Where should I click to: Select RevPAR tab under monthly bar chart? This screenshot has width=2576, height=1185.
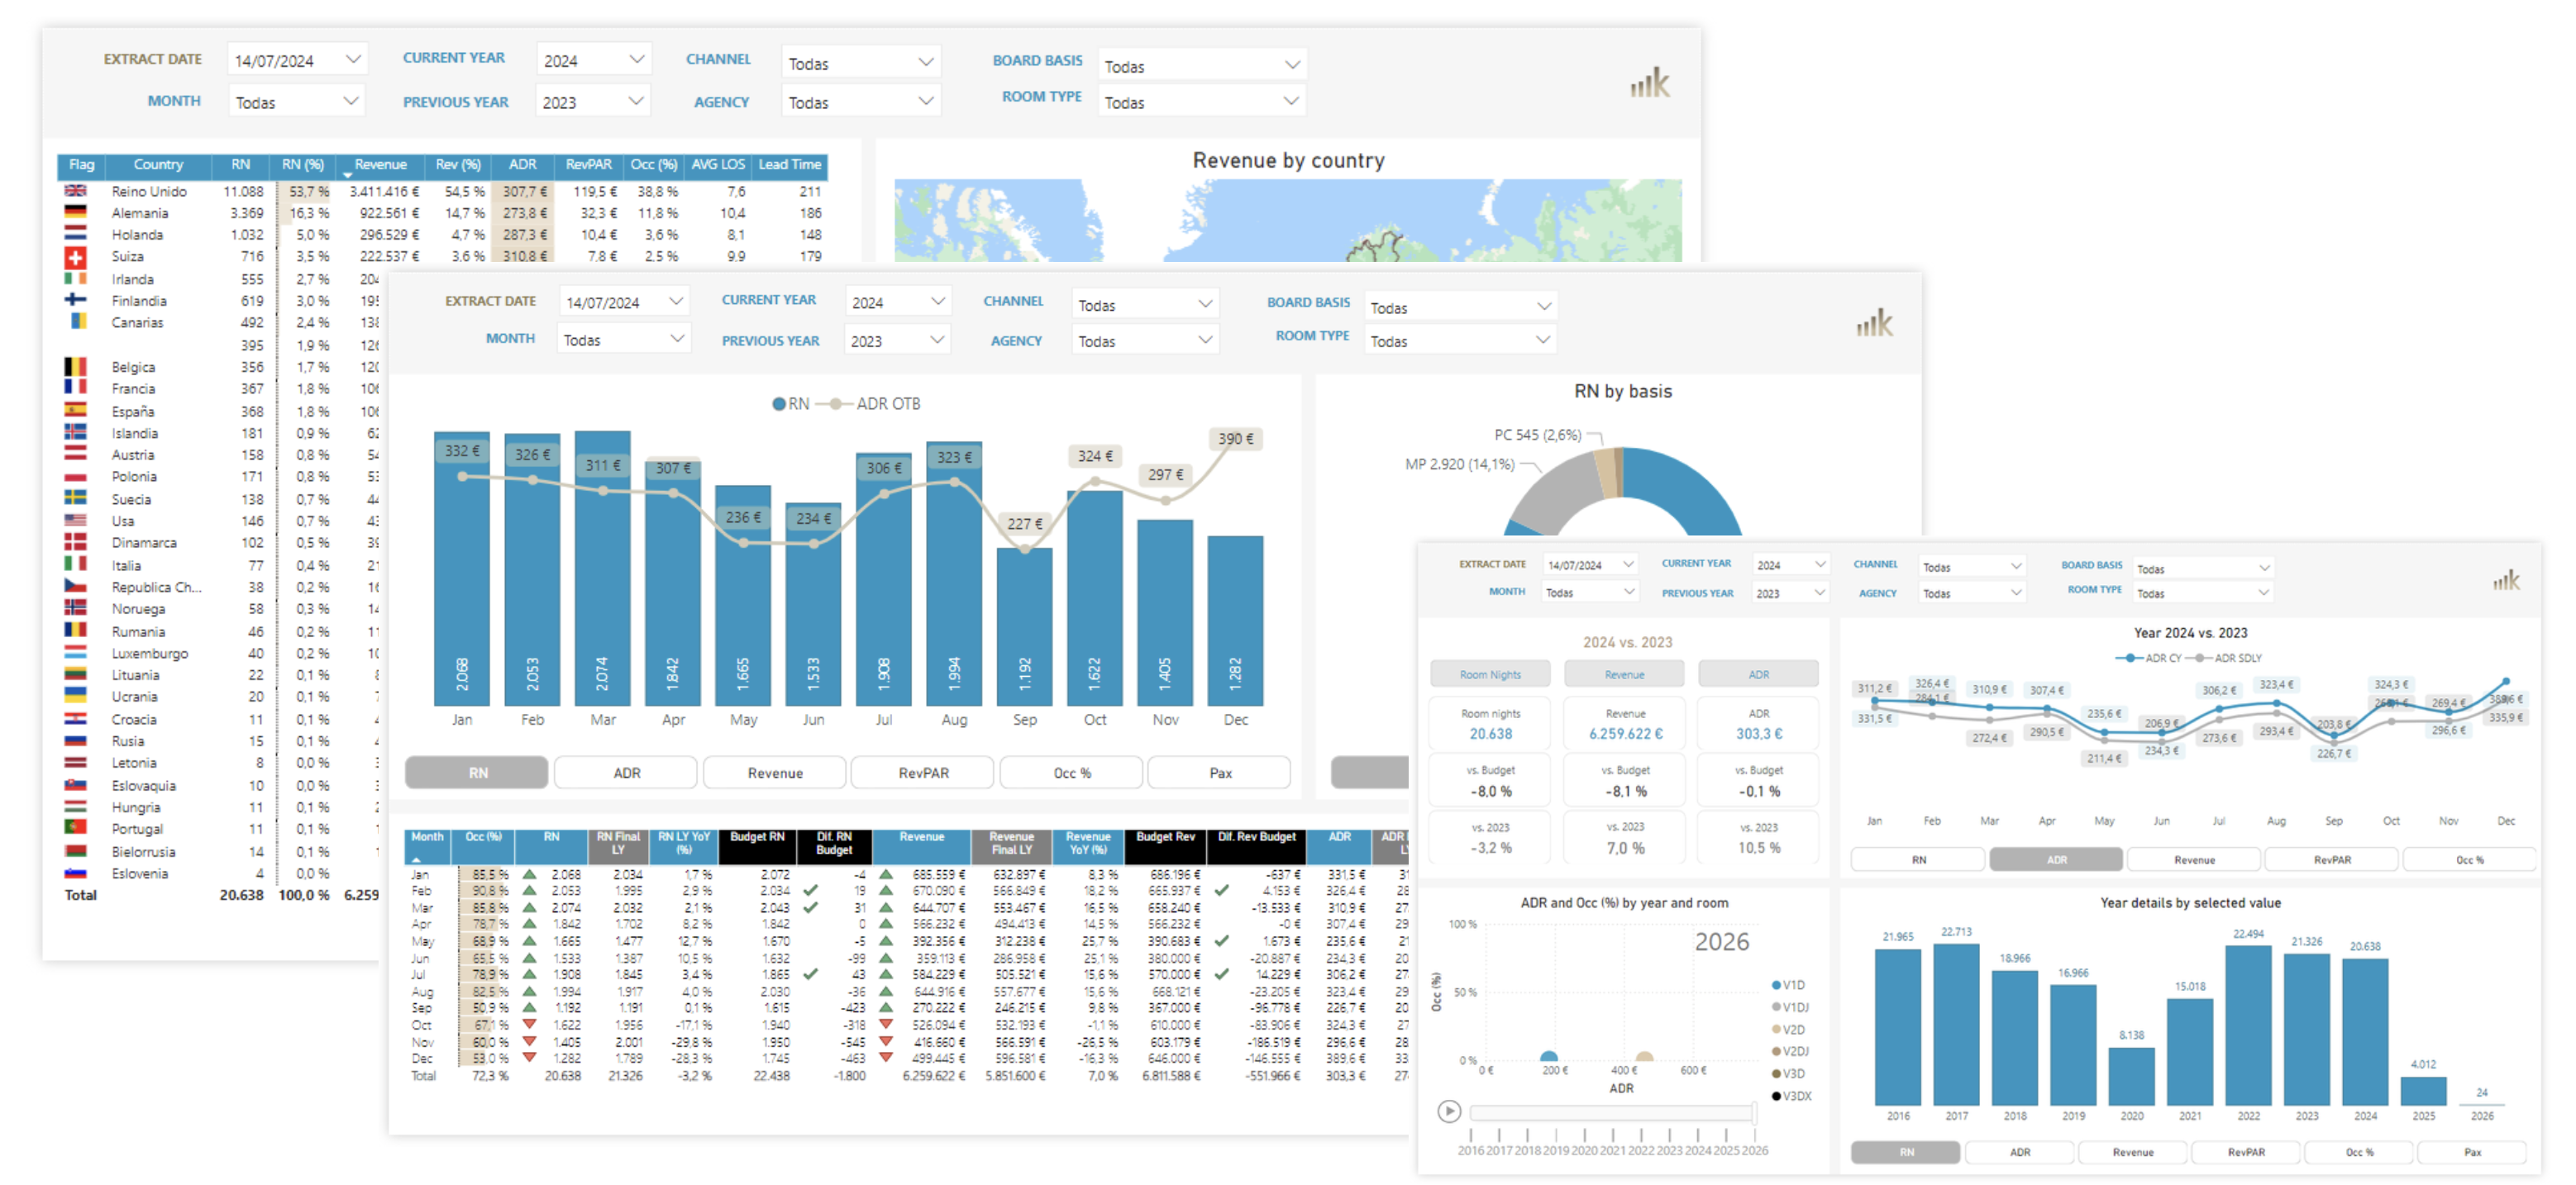pyautogui.click(x=923, y=773)
